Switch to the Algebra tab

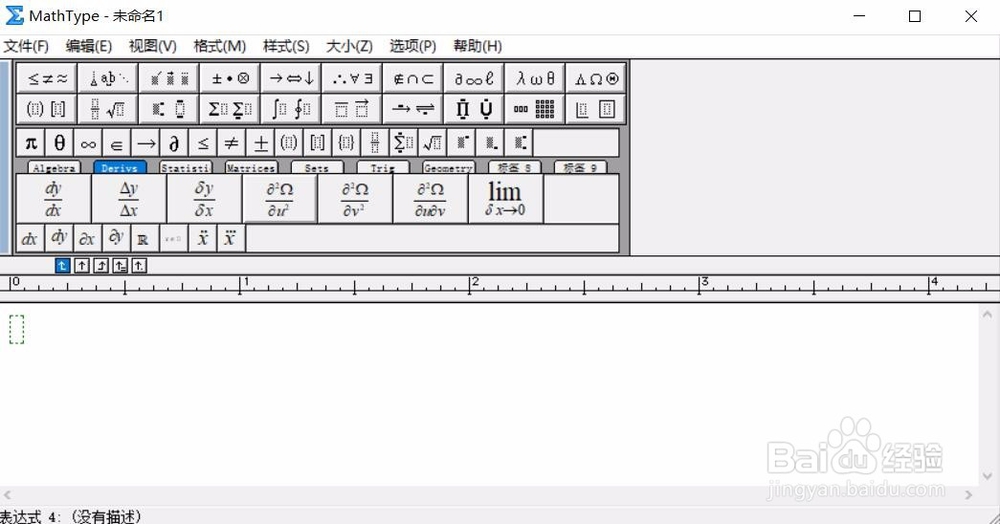pos(55,168)
